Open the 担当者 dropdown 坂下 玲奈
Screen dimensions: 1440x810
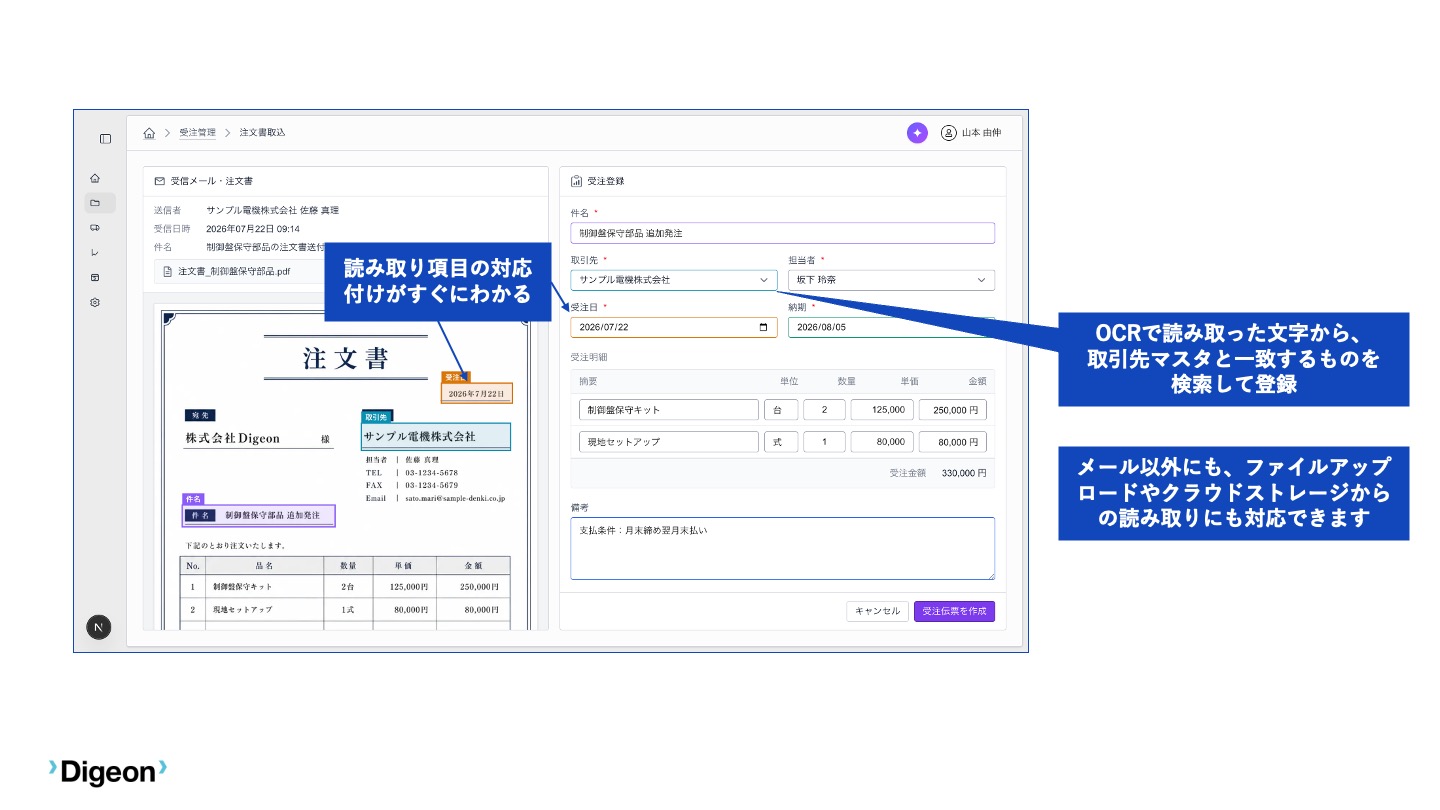tap(891, 280)
